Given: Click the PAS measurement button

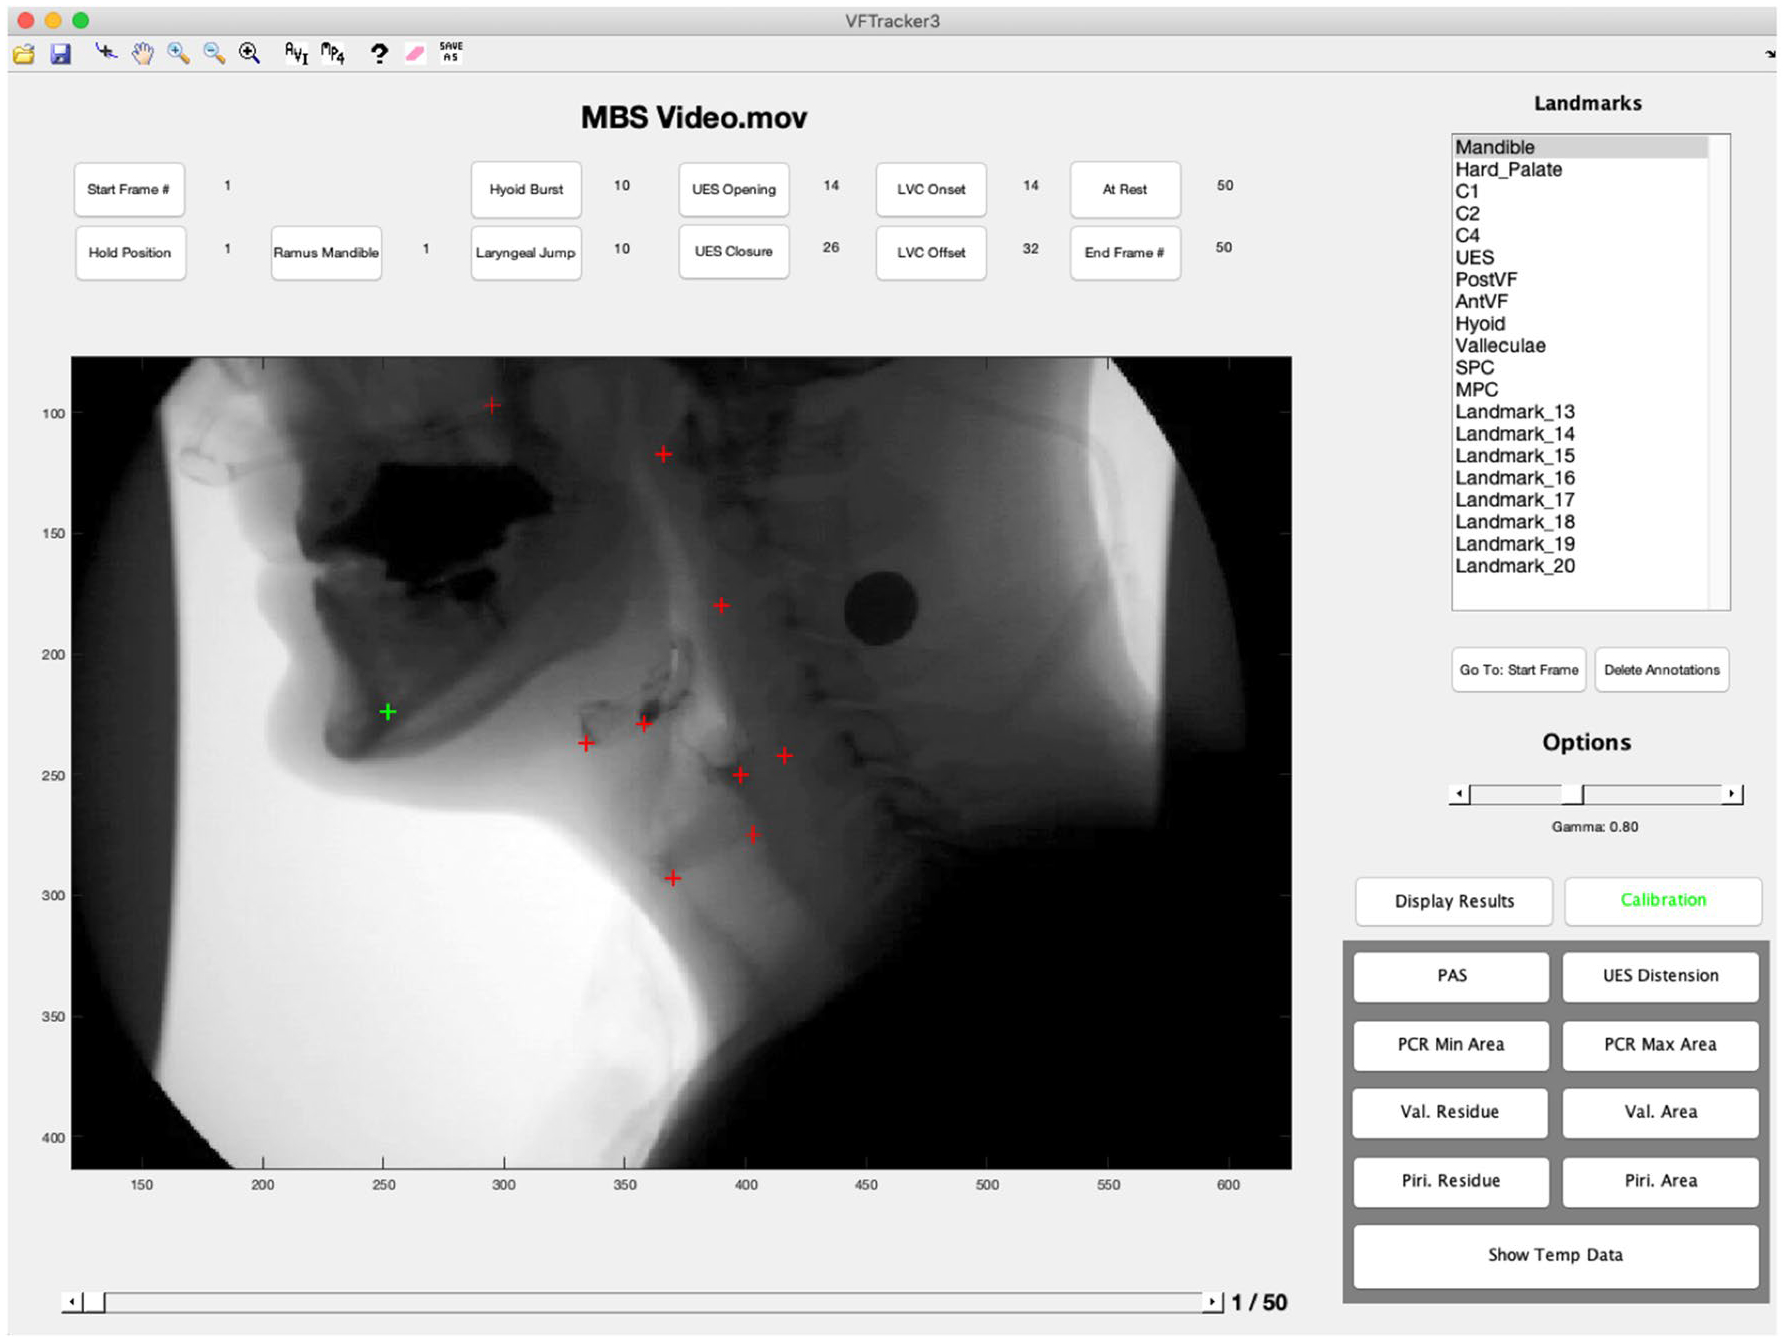Looking at the screenshot, I should click(x=1451, y=977).
